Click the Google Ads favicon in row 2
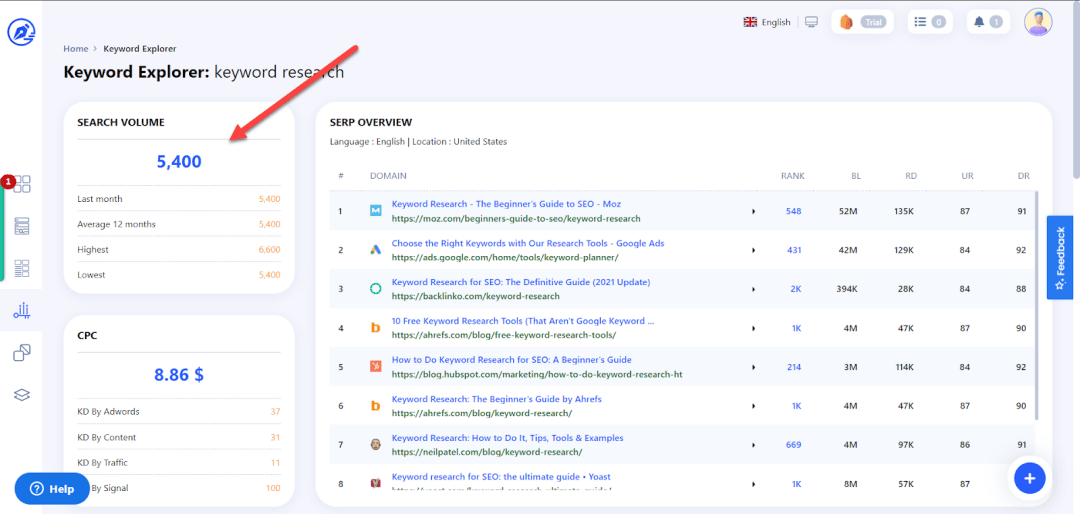This screenshot has height=514, width=1080. (x=375, y=250)
